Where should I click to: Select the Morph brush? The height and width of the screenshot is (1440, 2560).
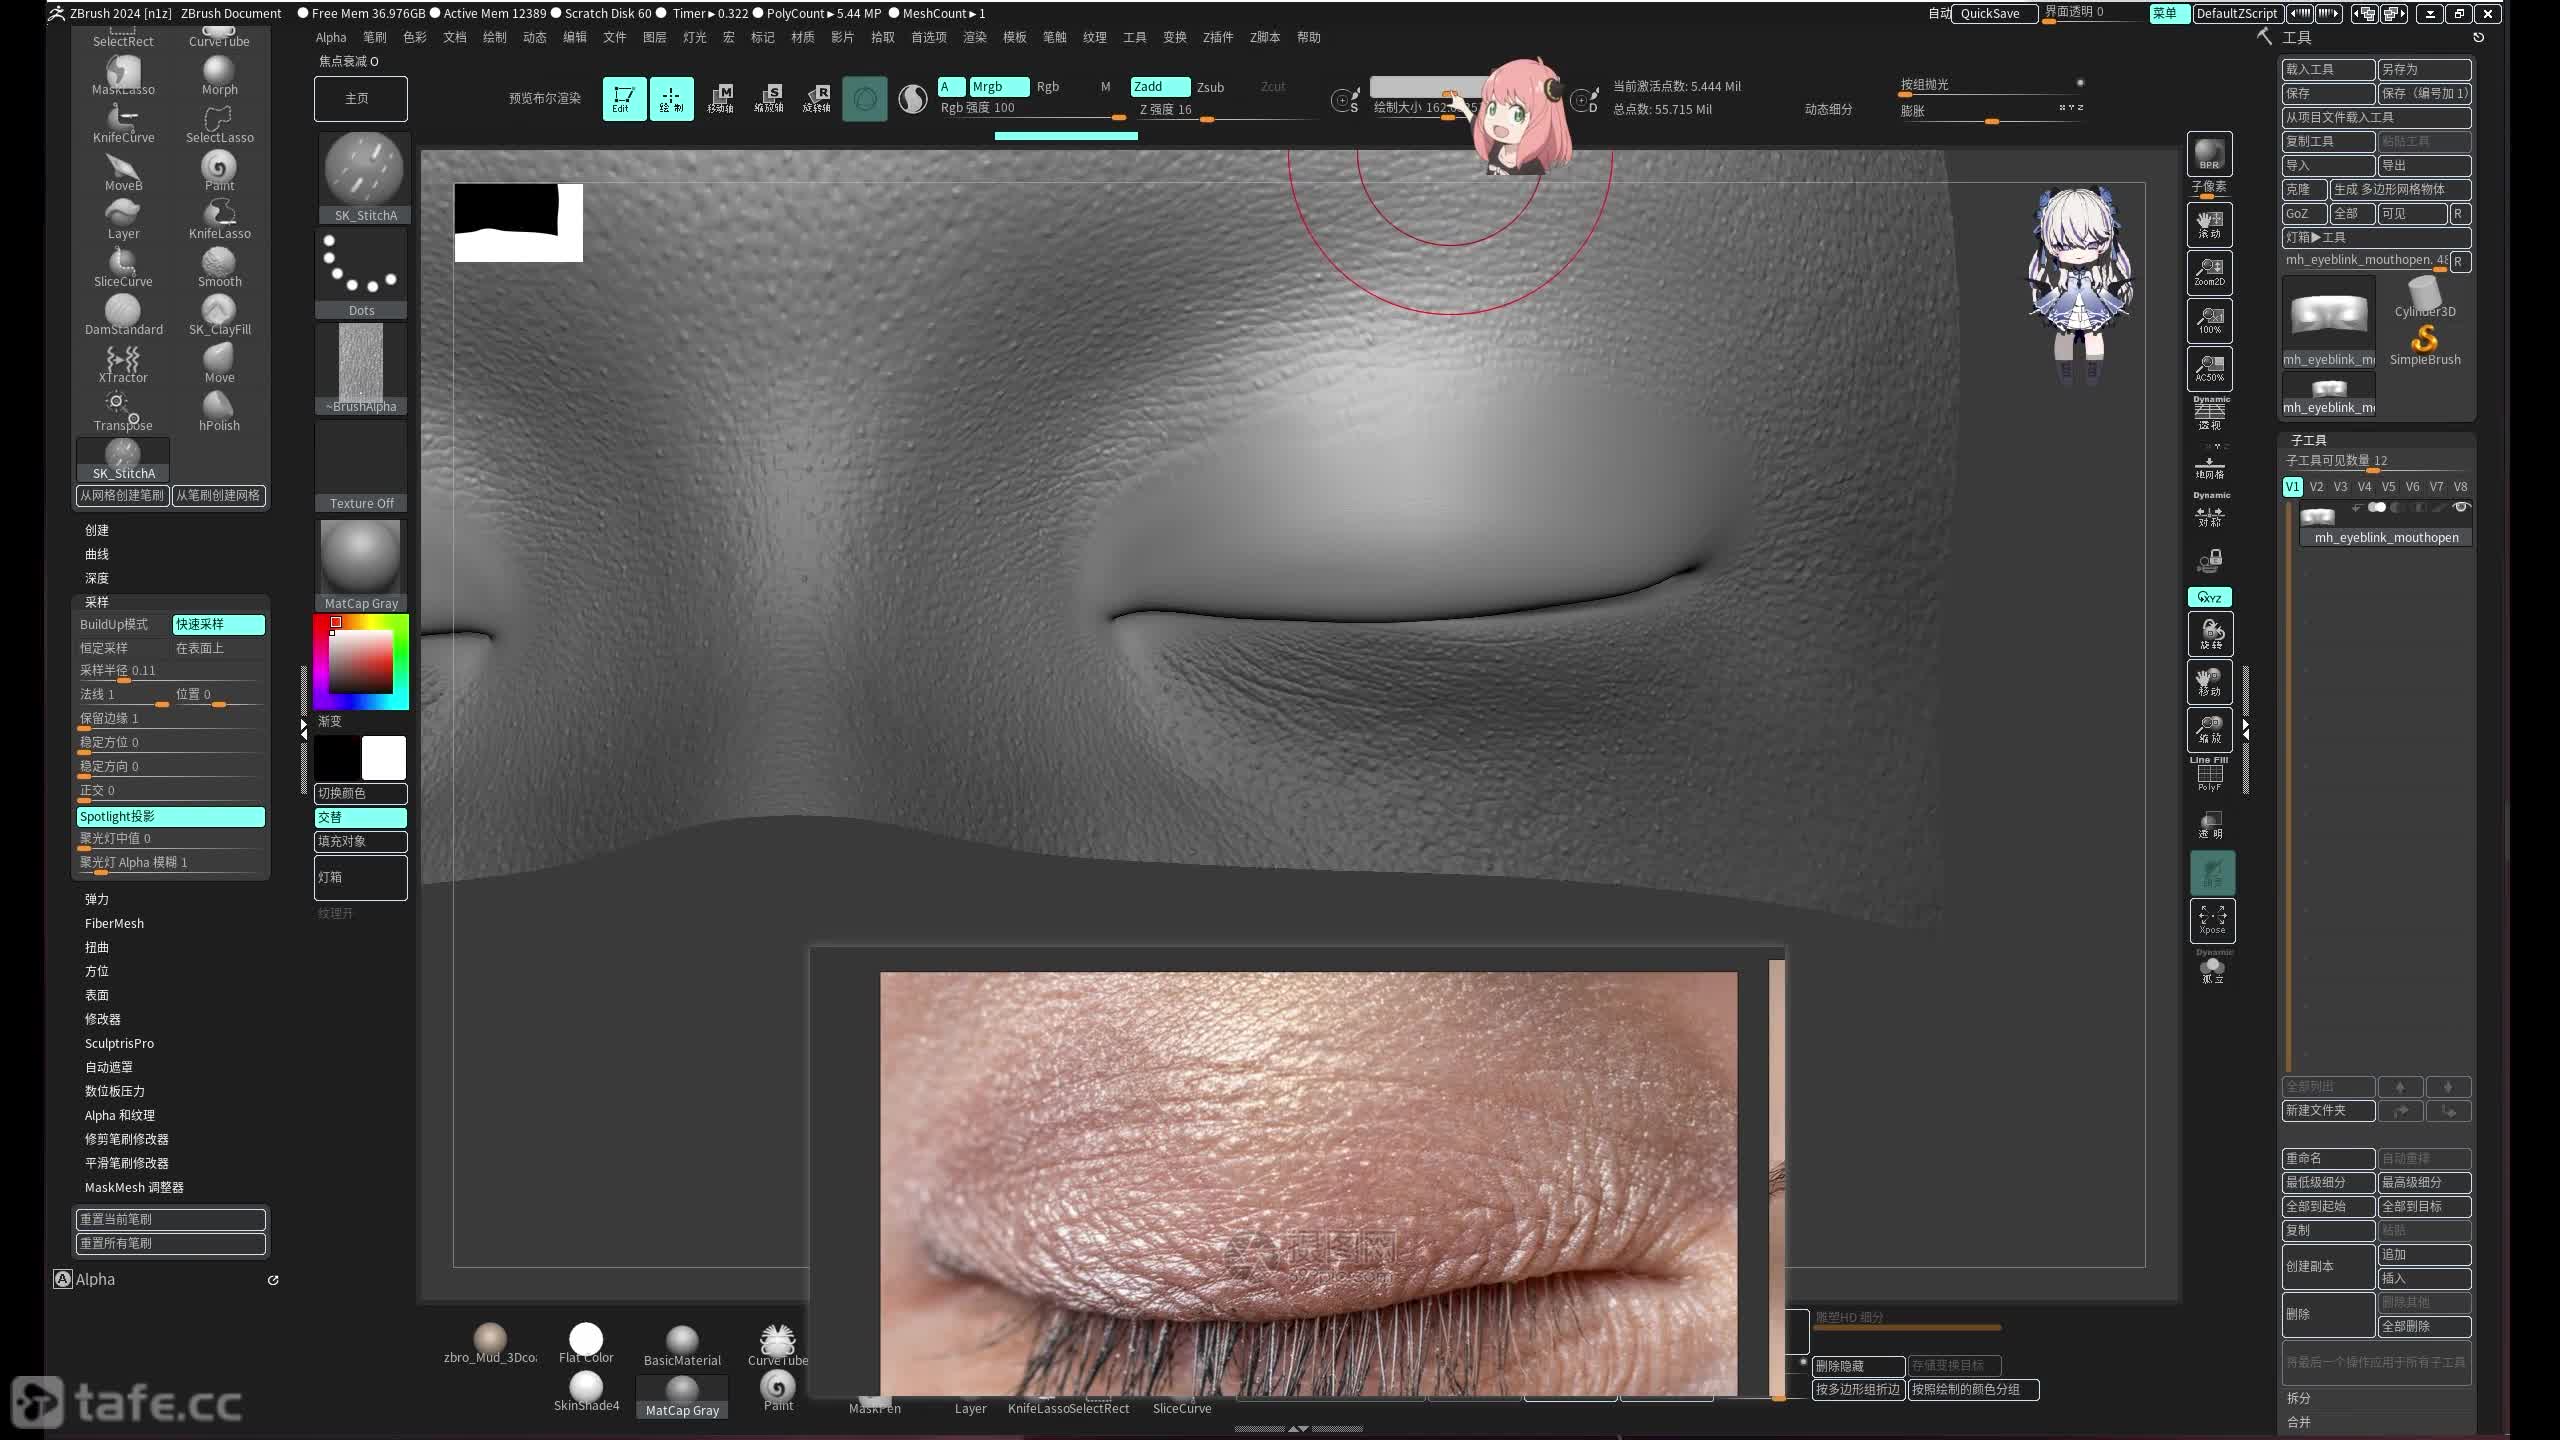[219, 76]
